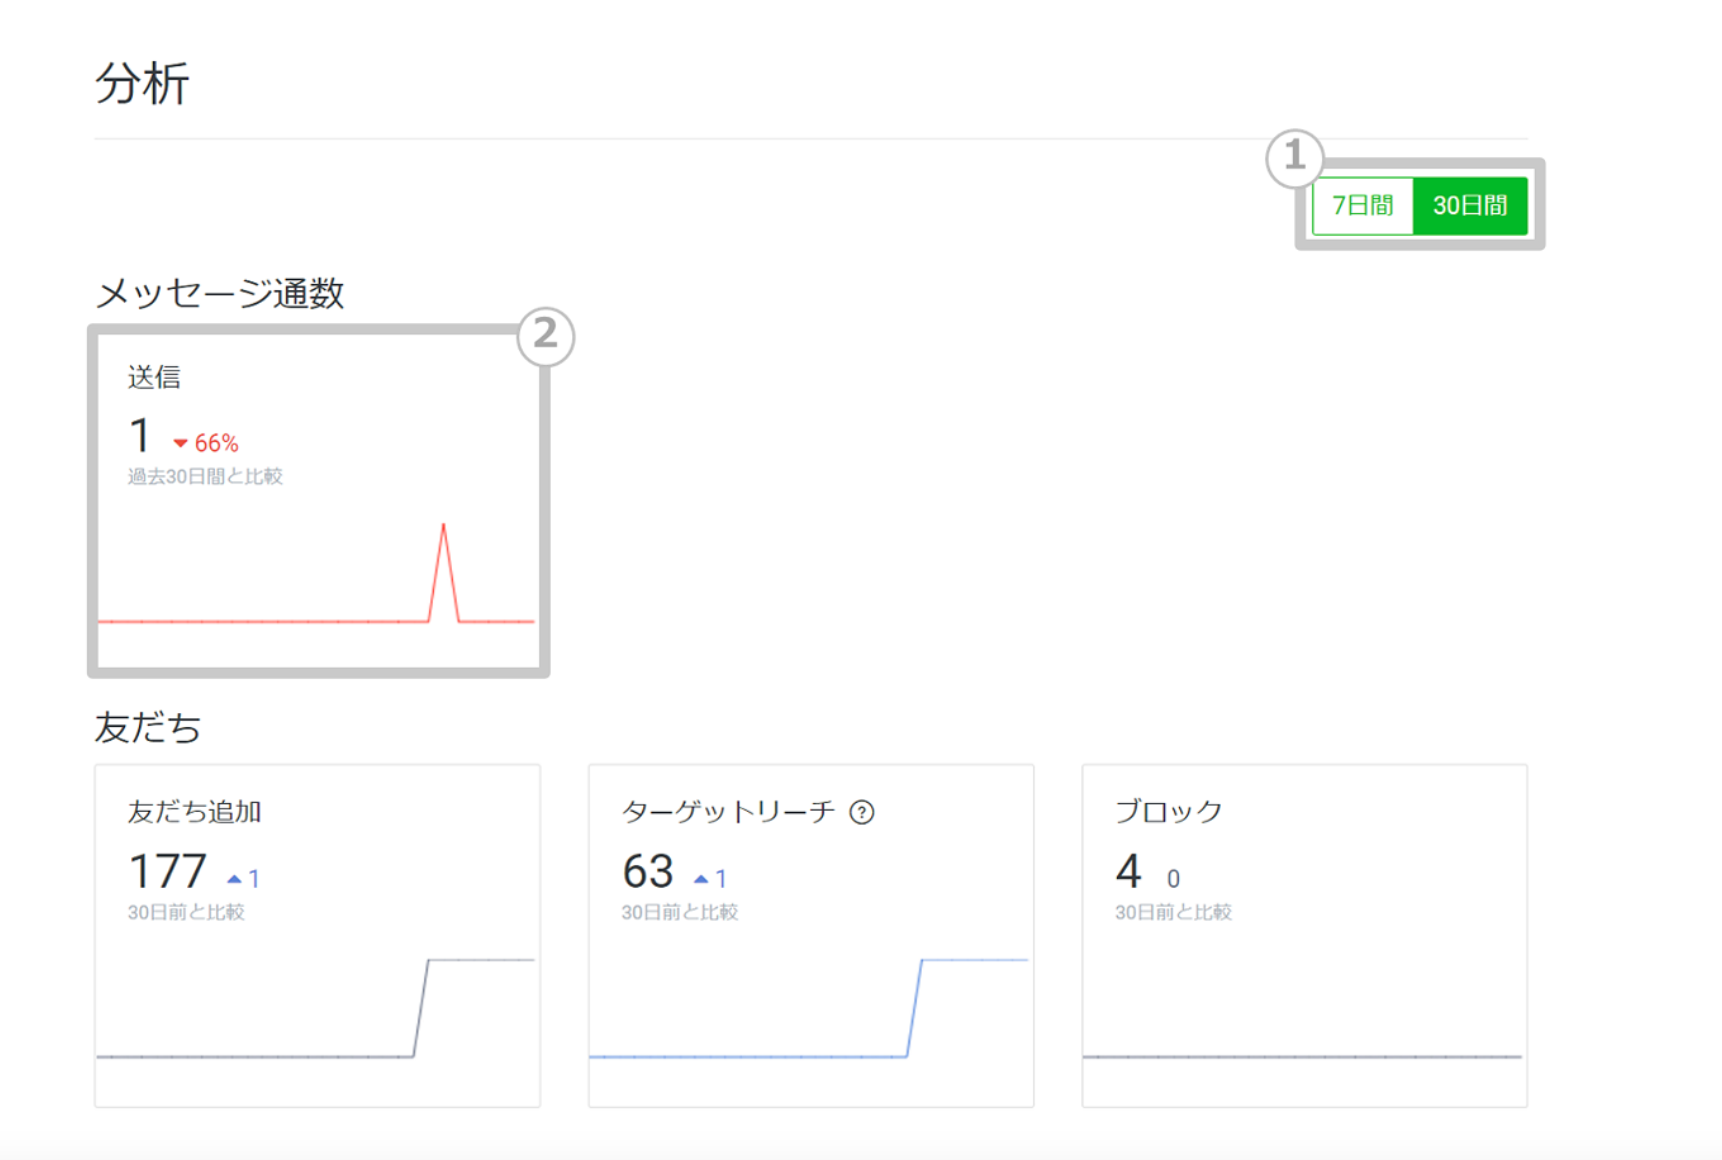Select the メッセージ通数 section header
Image resolution: width=1722 pixels, height=1160 pixels.
[224, 294]
